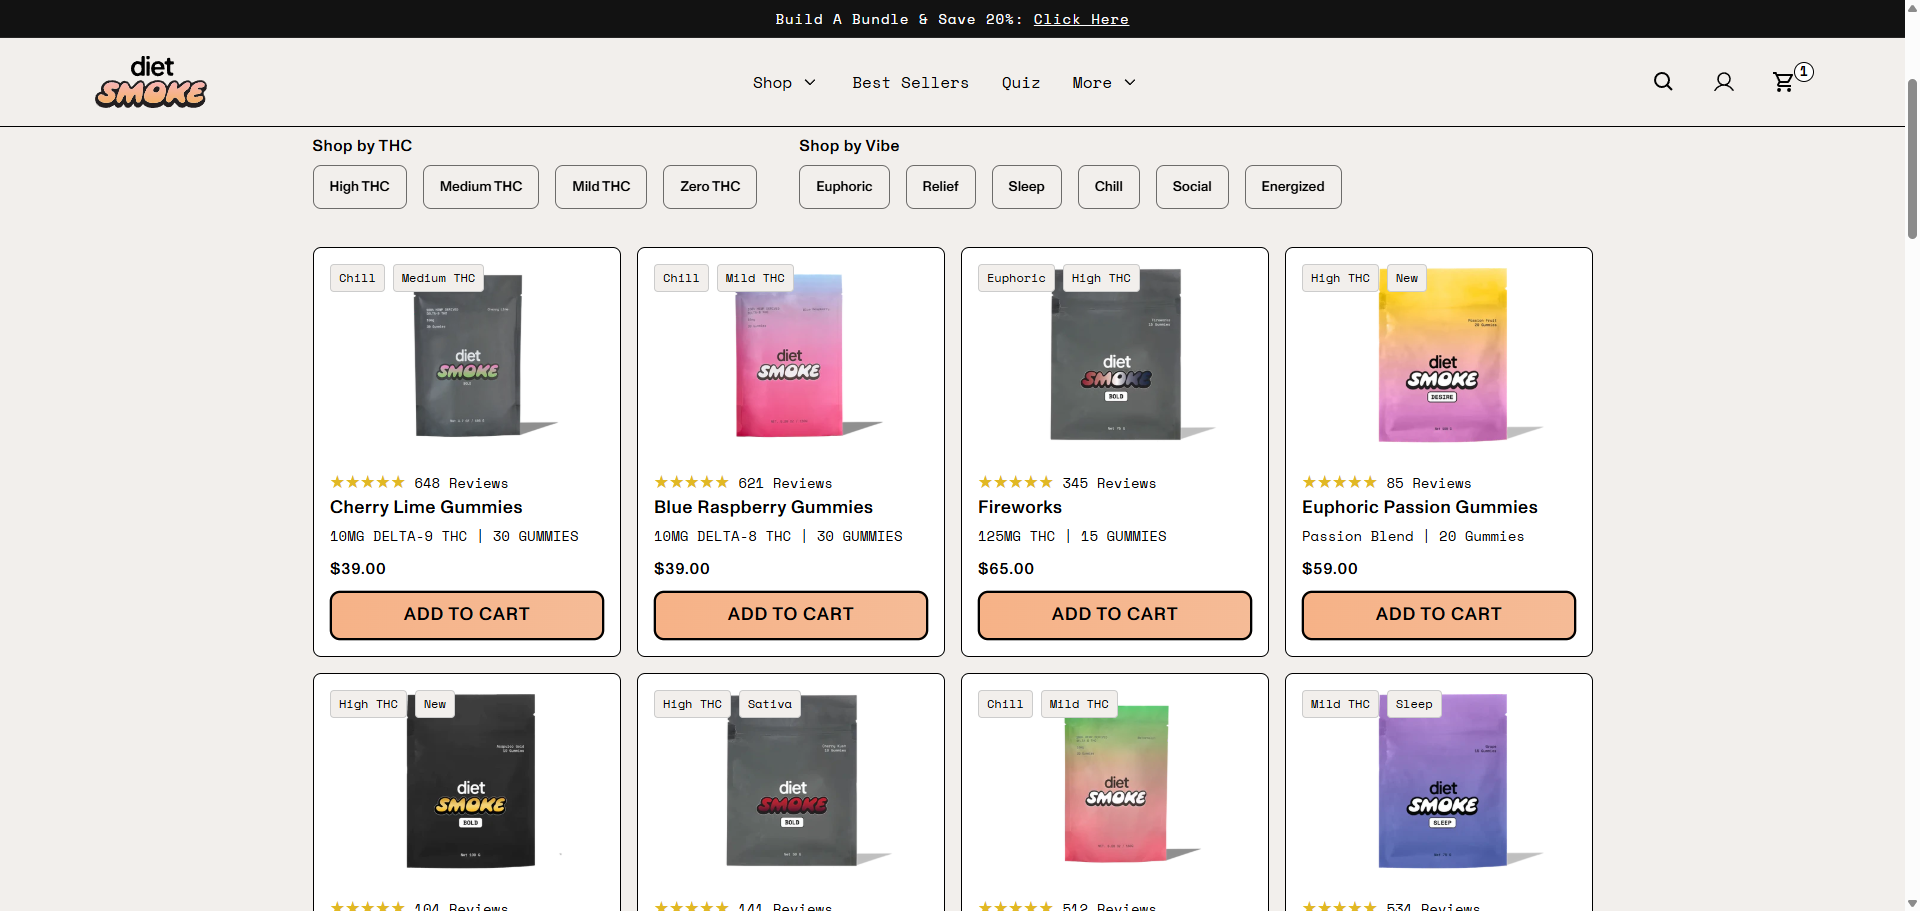Add Euphoric Passion Gummies to cart
The width and height of the screenshot is (1920, 911).
point(1439,615)
